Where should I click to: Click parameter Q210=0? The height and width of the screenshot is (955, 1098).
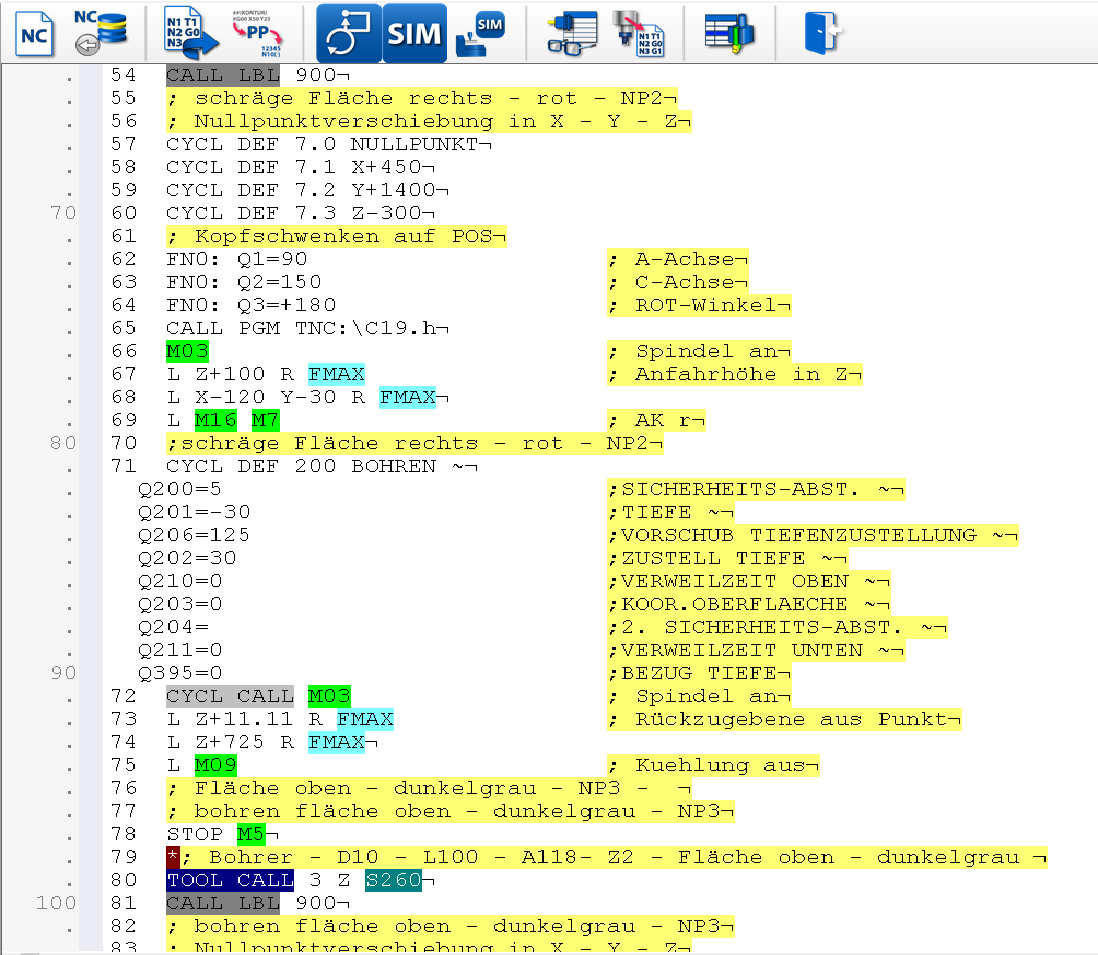(180, 581)
